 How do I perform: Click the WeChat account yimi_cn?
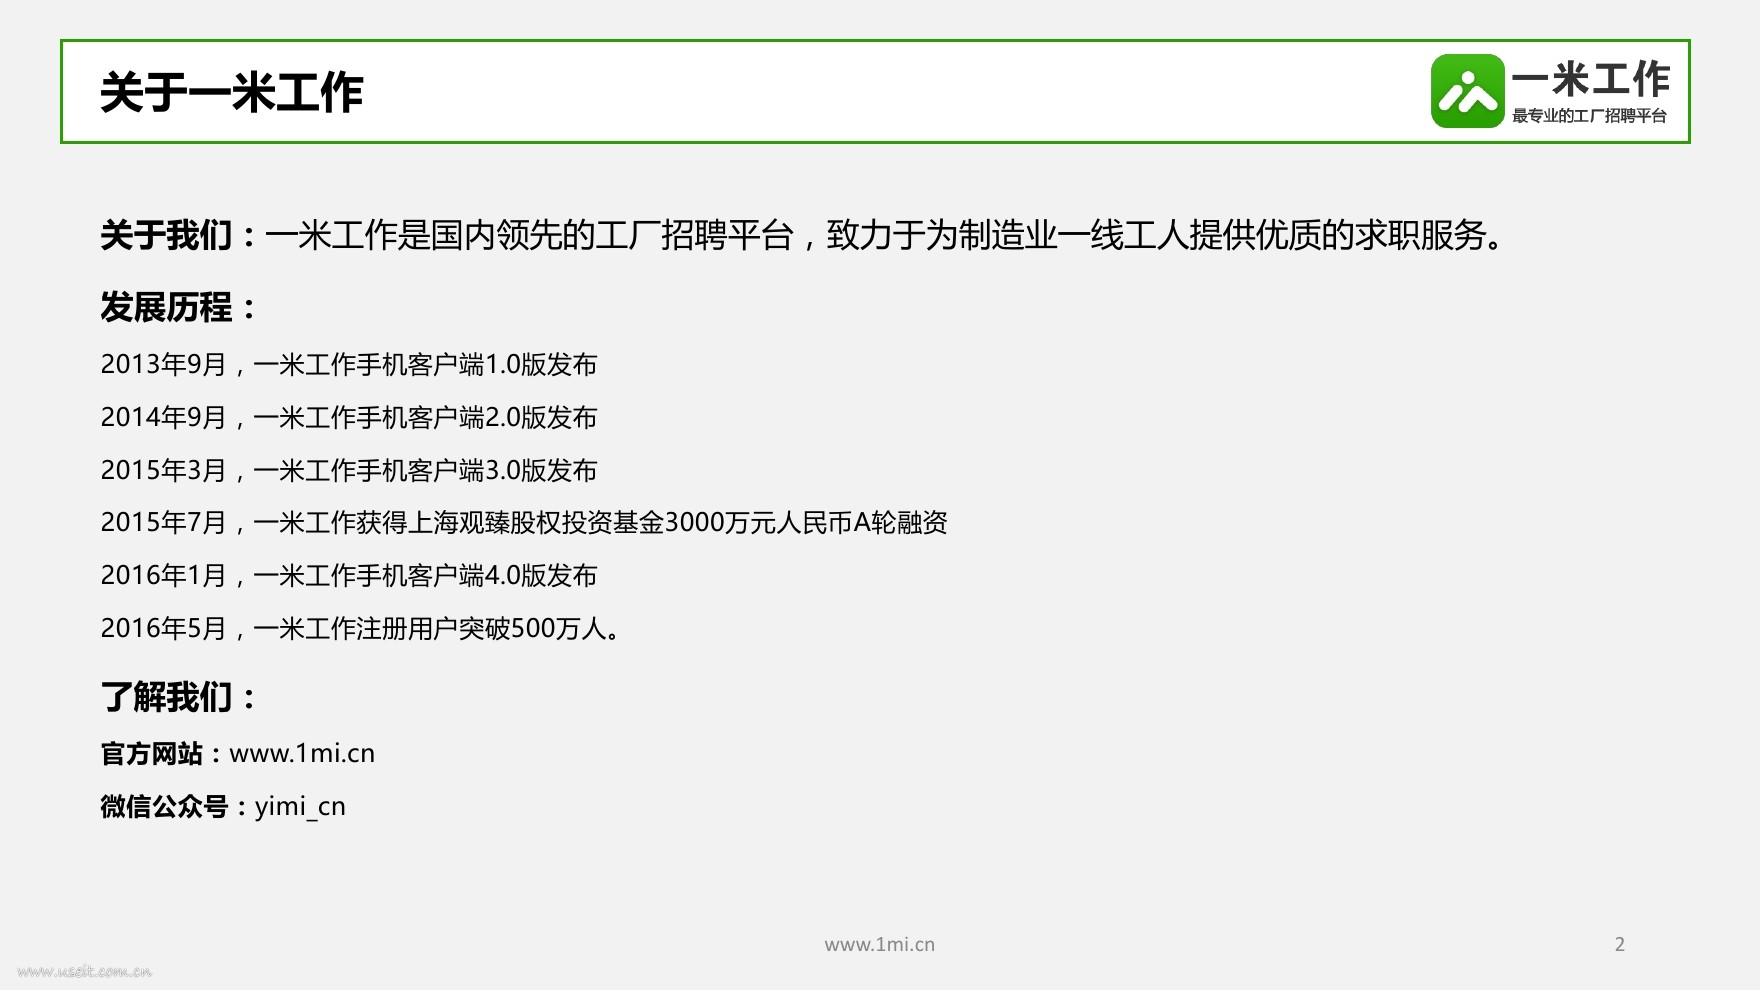pyautogui.click(x=300, y=807)
